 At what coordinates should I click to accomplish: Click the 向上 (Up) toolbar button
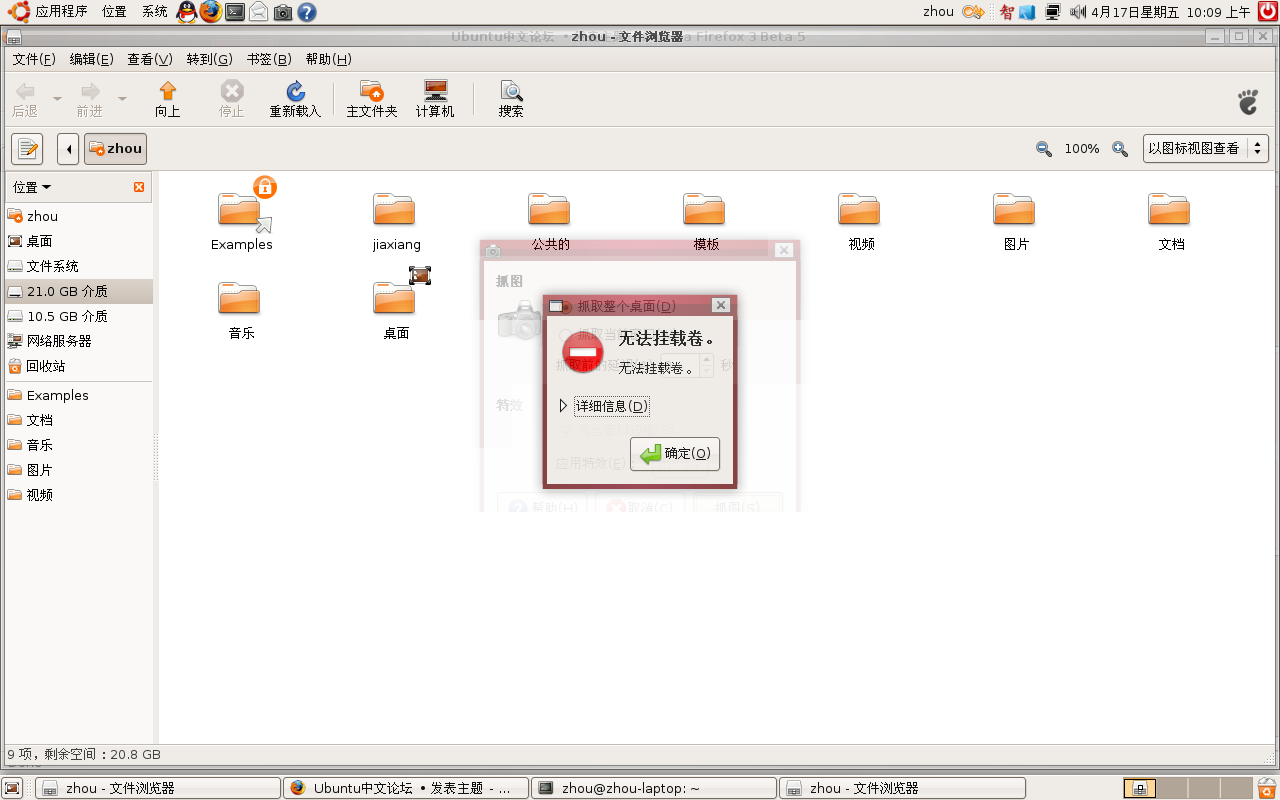click(x=168, y=100)
